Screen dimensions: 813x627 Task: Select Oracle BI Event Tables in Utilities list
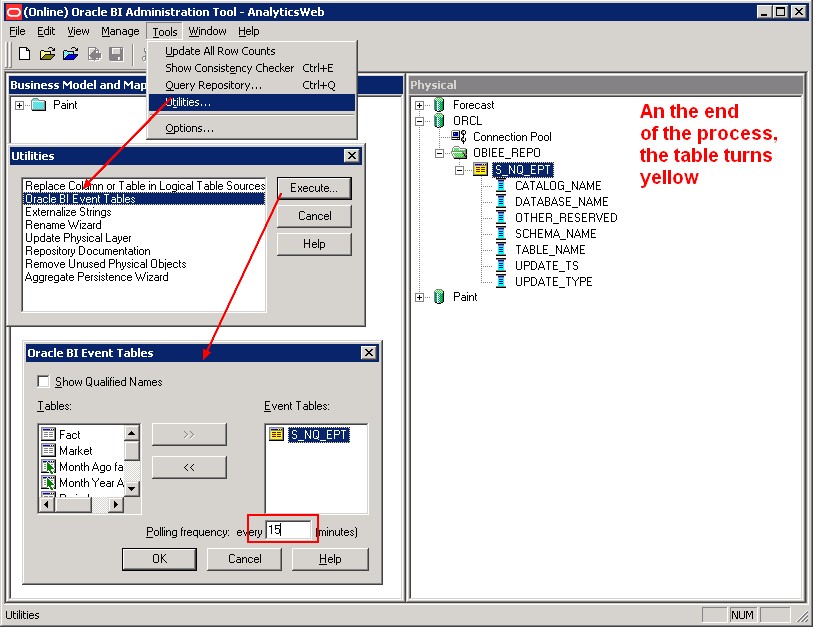[x=145, y=199]
